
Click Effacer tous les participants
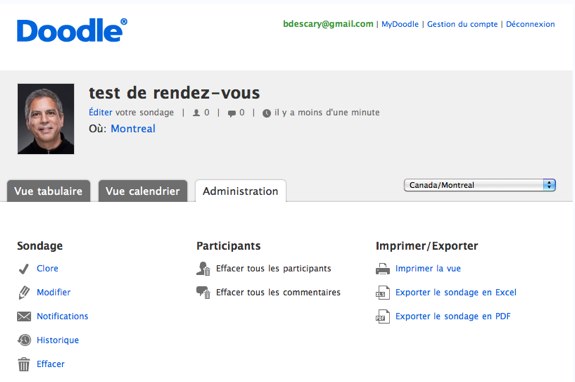[x=274, y=269]
